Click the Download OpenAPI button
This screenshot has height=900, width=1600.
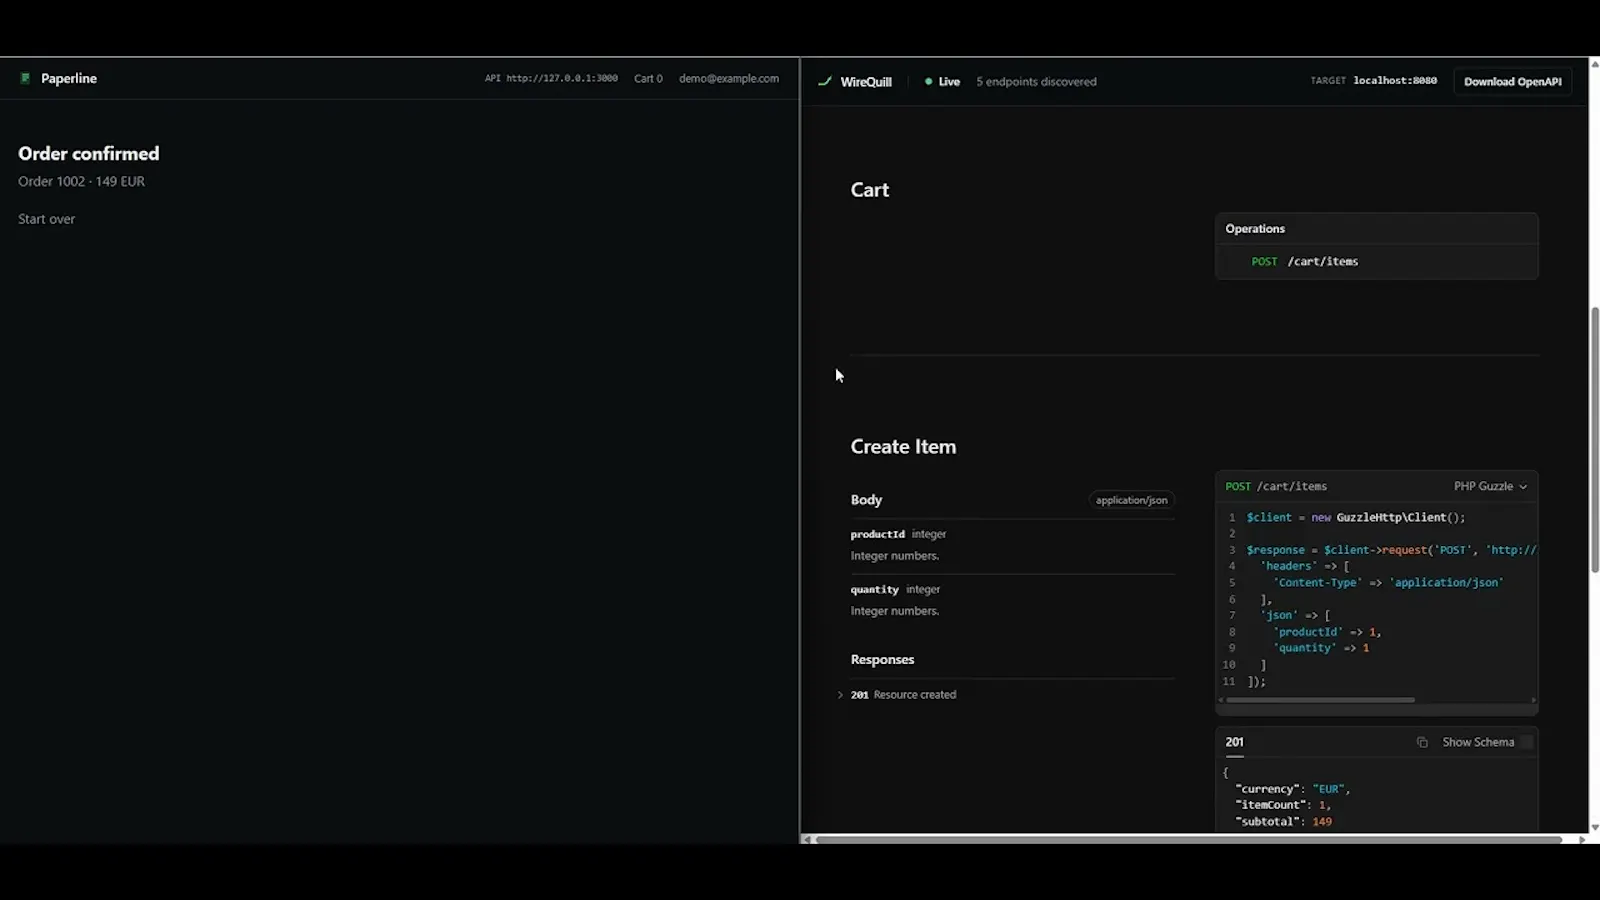(x=1512, y=82)
